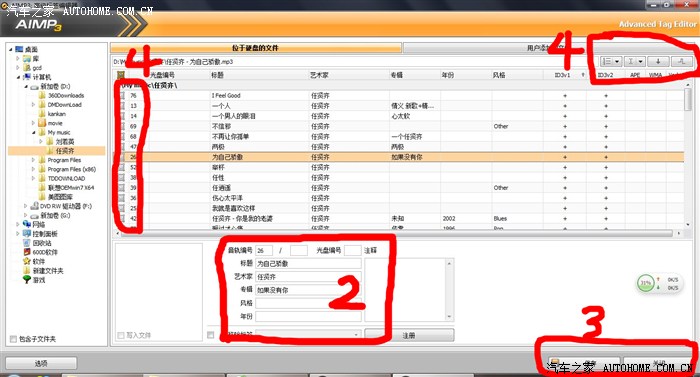
Task: Expand the movie folder node
Action: (x=33, y=123)
